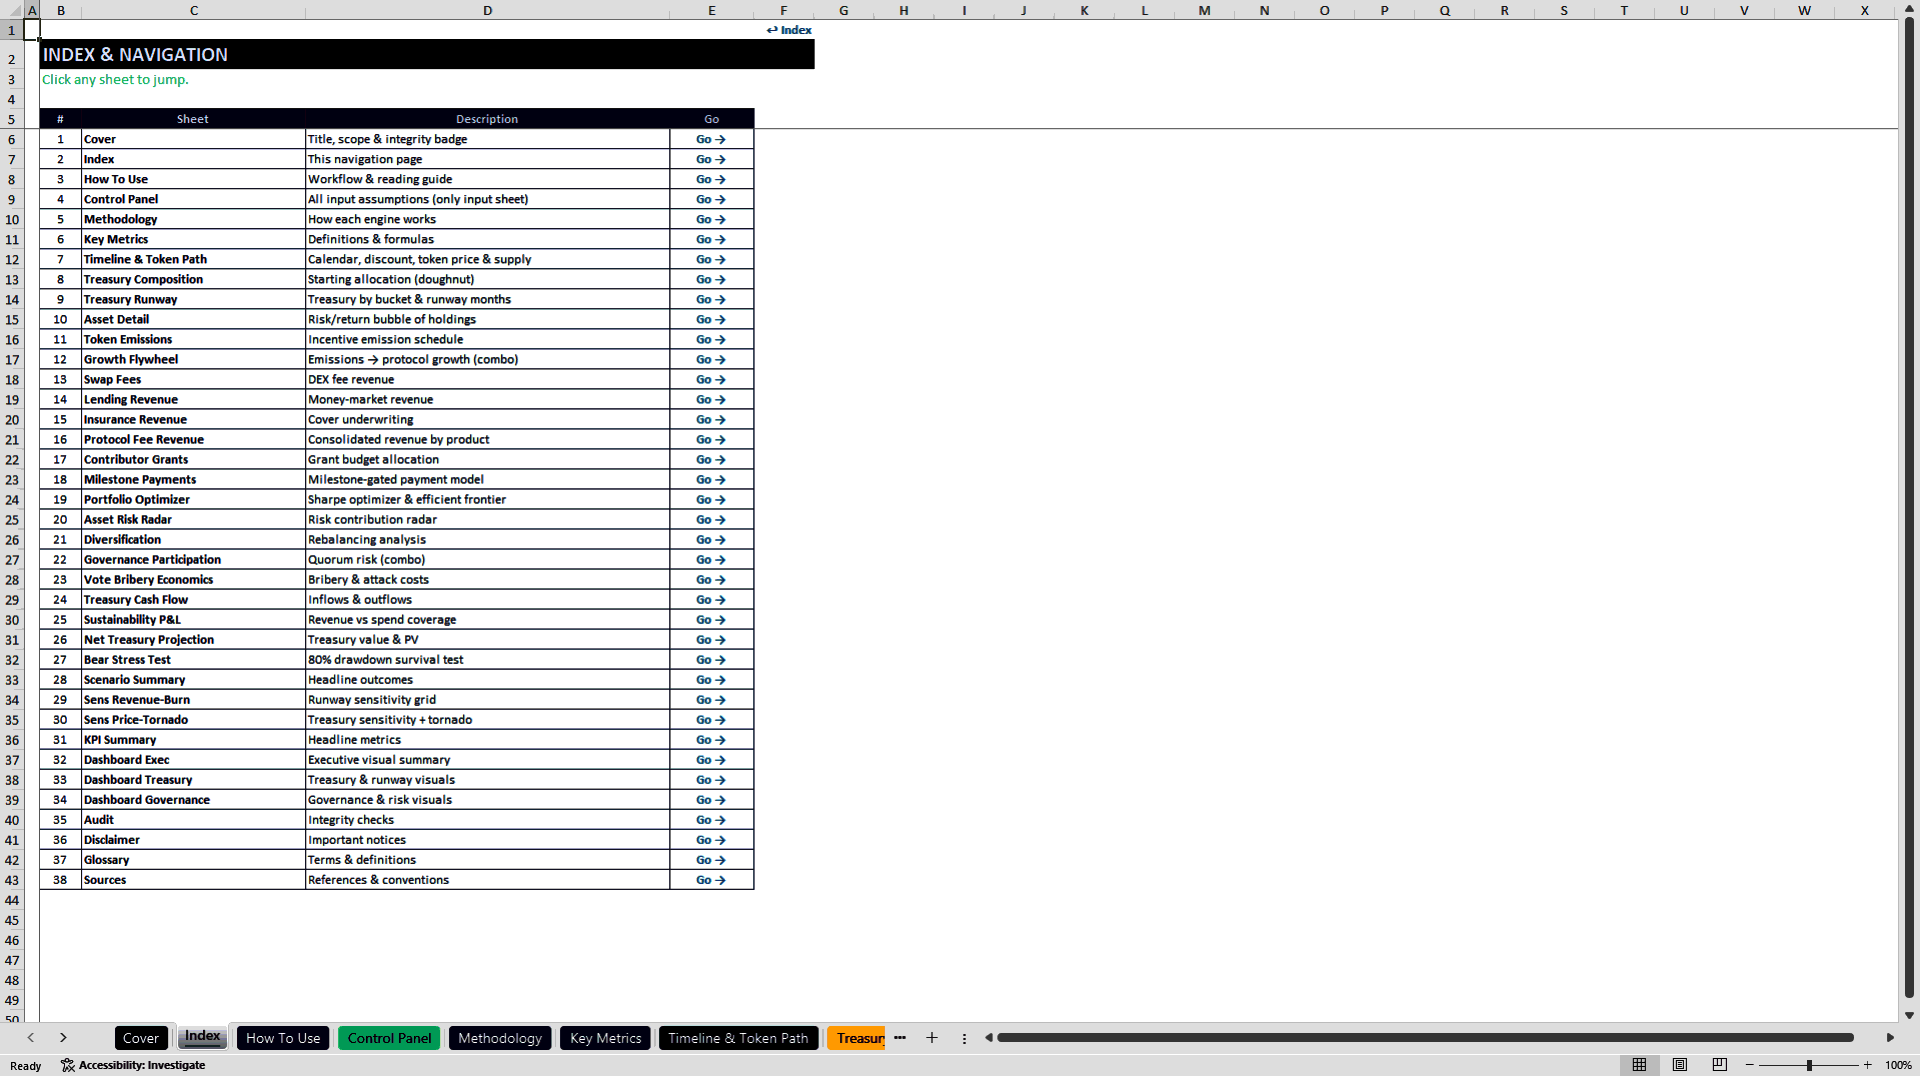Select the Milestone Payments cell
The width and height of the screenshot is (1920, 1076).
coord(193,479)
